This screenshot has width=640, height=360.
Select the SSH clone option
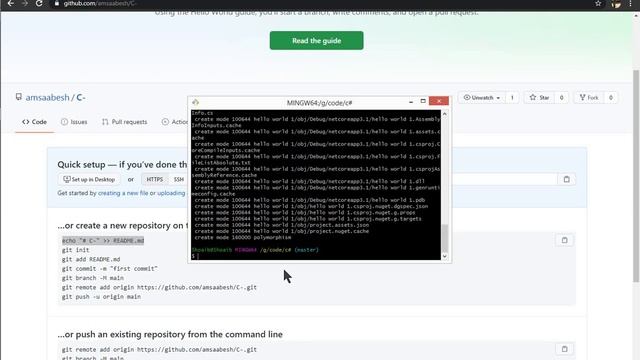(178, 179)
